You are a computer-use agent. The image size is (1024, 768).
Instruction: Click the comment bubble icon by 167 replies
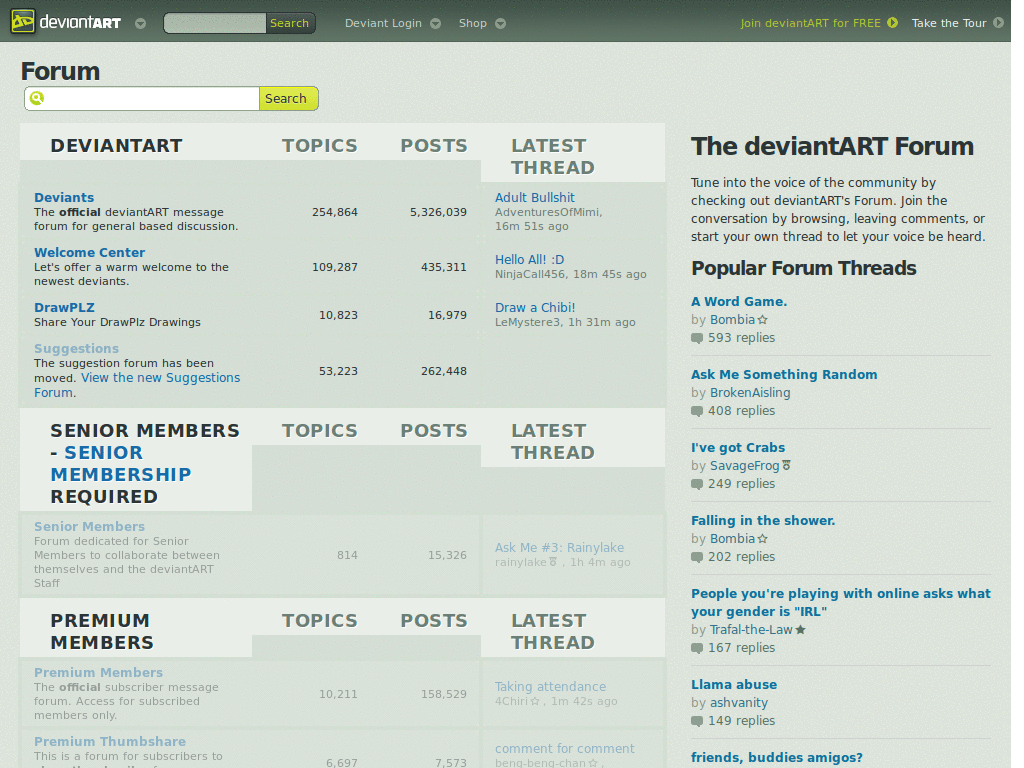[697, 648]
